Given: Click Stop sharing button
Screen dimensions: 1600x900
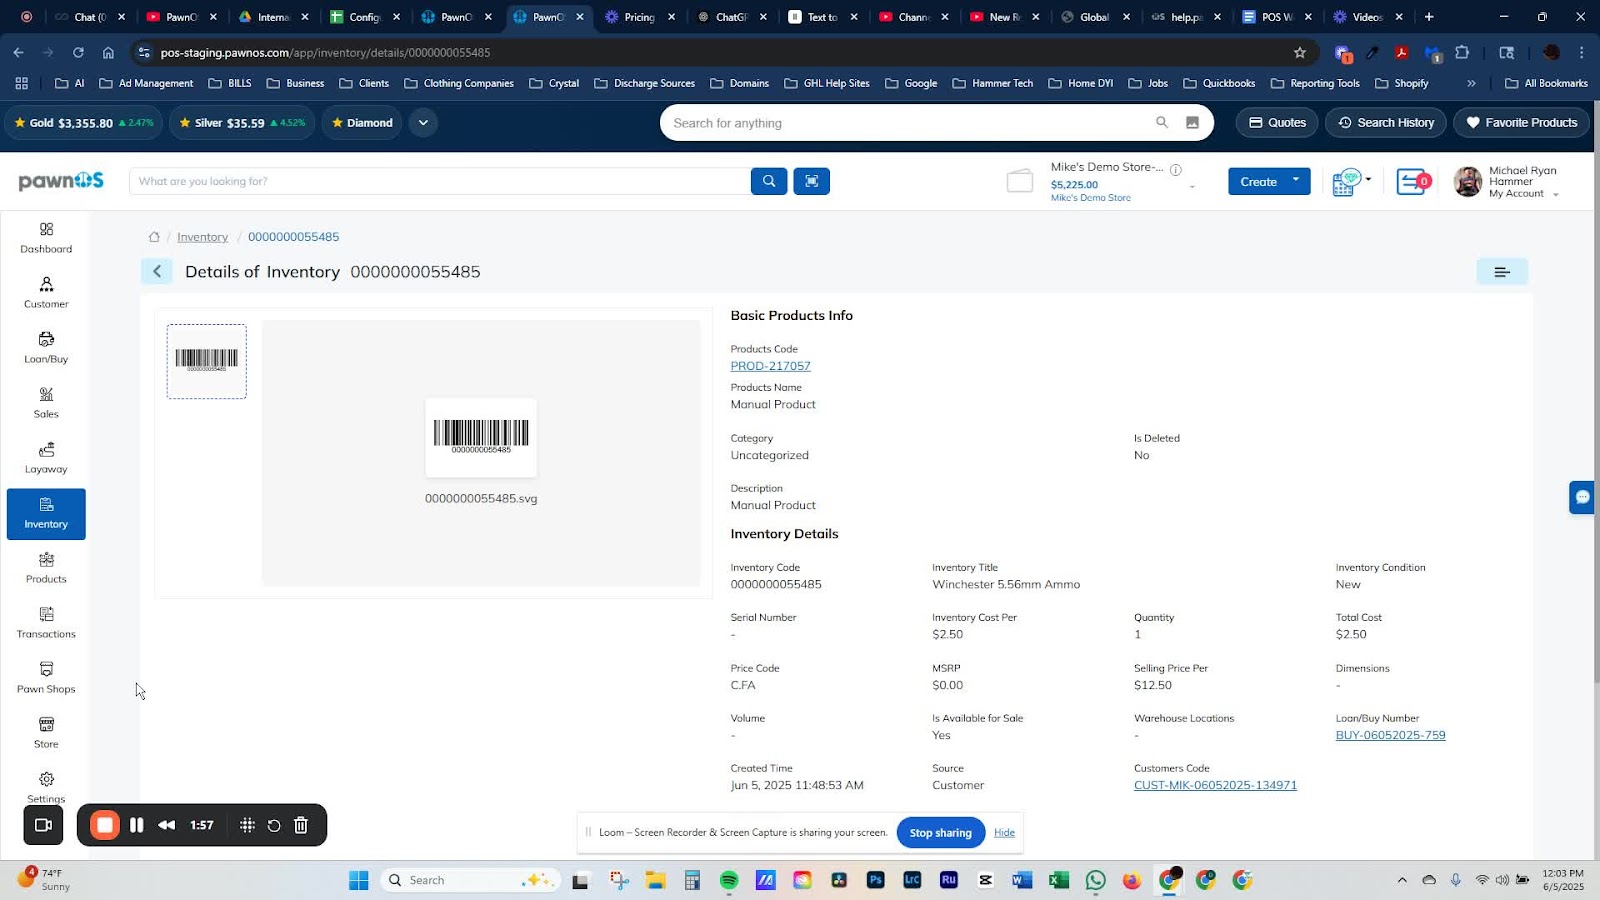Looking at the screenshot, I should coord(940,832).
